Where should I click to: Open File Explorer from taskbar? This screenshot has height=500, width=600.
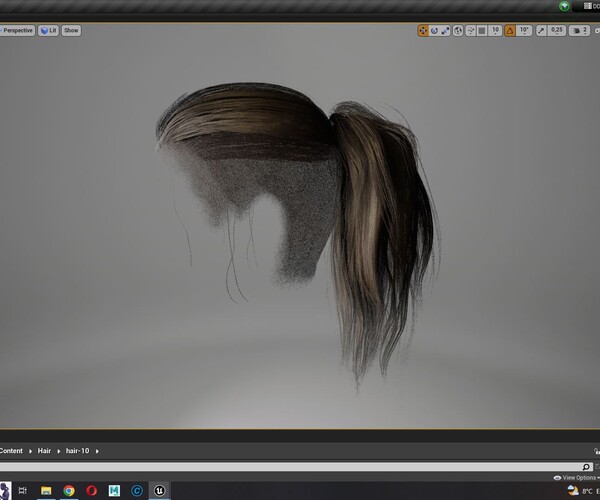(46, 490)
